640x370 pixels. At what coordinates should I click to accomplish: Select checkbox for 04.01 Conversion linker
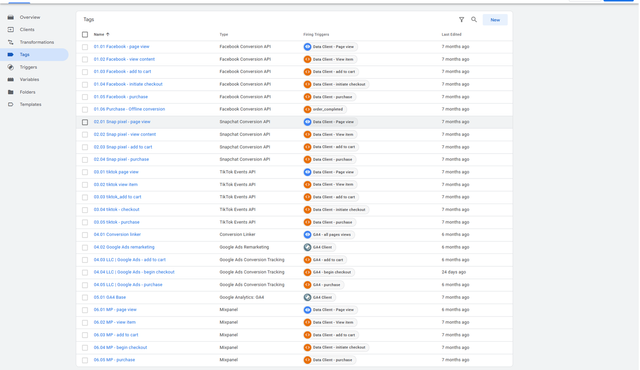[85, 235]
